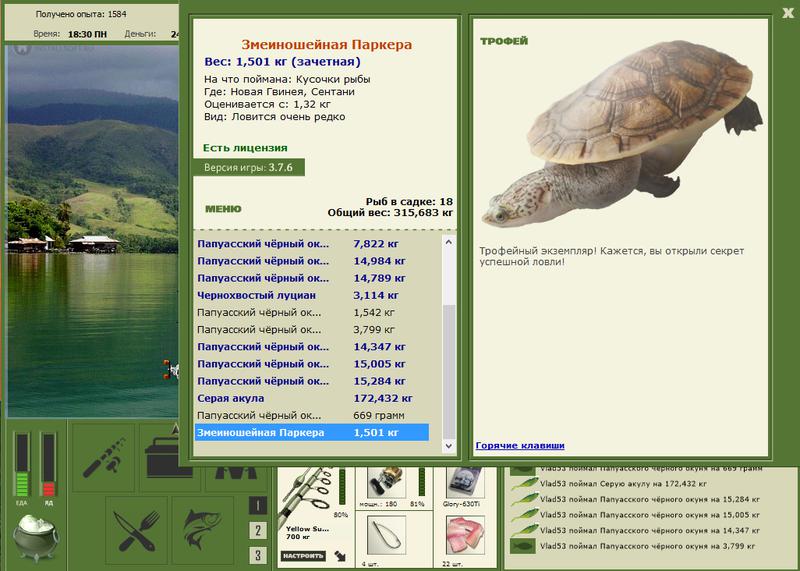Open the МЕНЮ keepnet menu
The height and width of the screenshot is (571, 800).
(223, 209)
